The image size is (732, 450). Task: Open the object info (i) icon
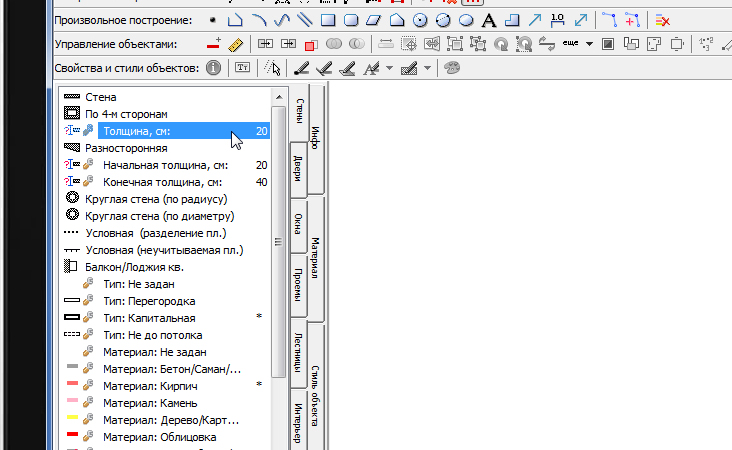click(213, 68)
